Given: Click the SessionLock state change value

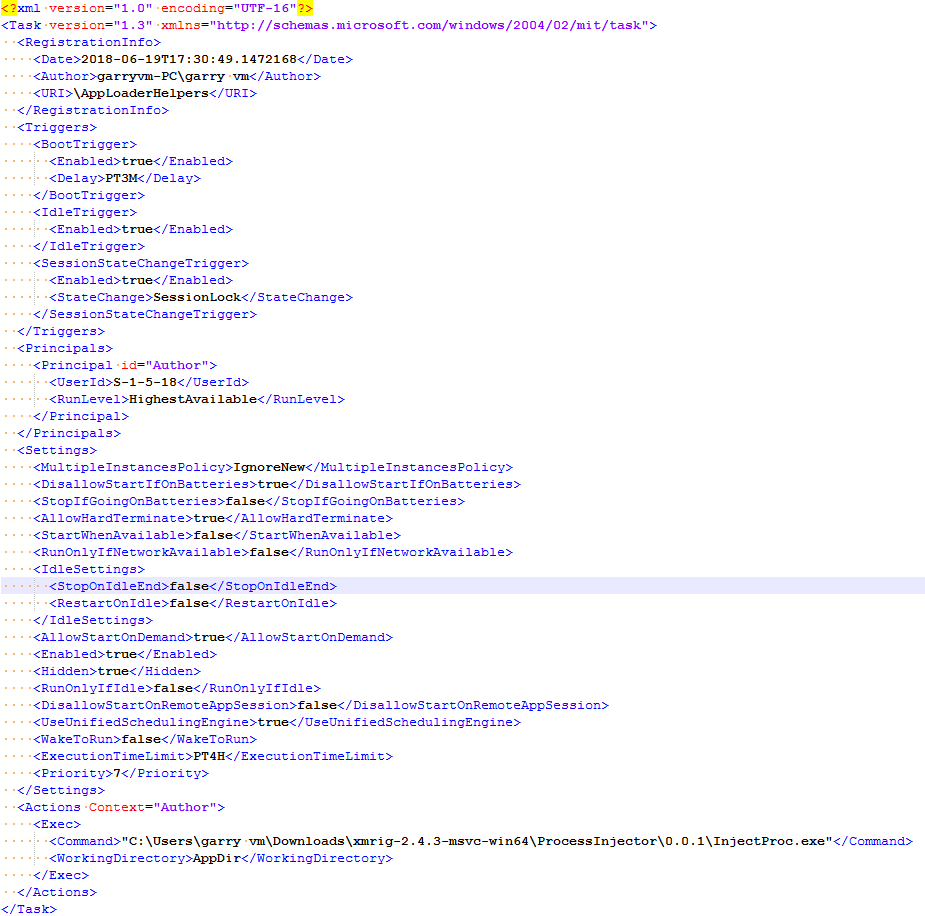Looking at the screenshot, I should pos(197,297).
